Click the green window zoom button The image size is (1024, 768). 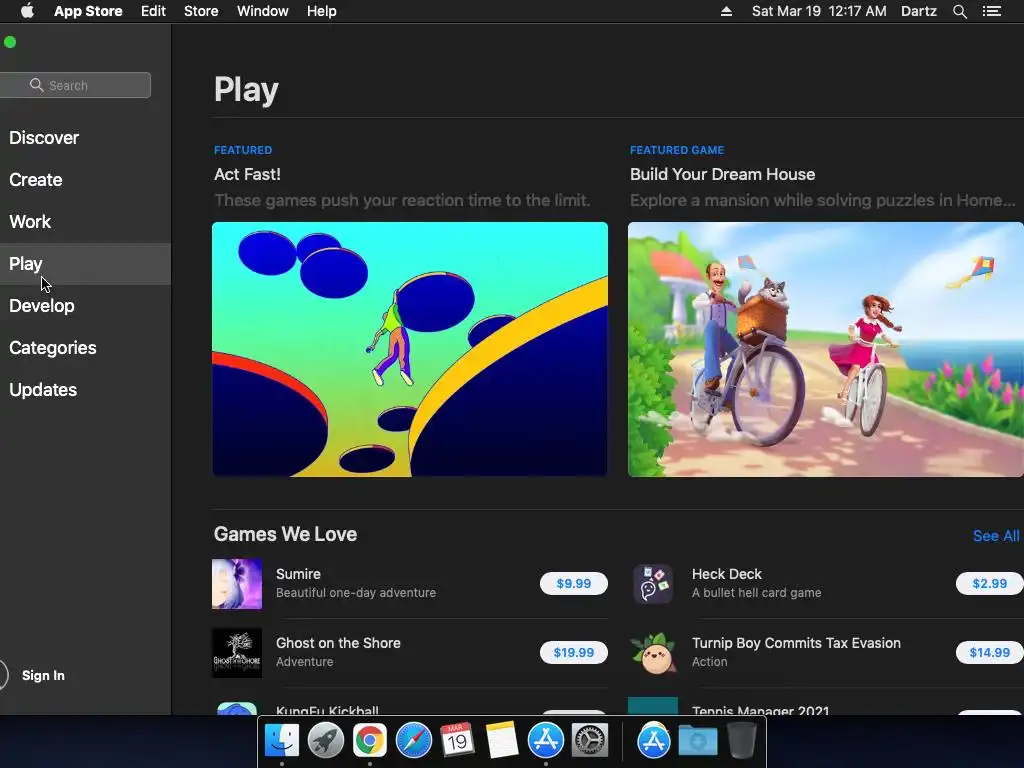(x=10, y=42)
